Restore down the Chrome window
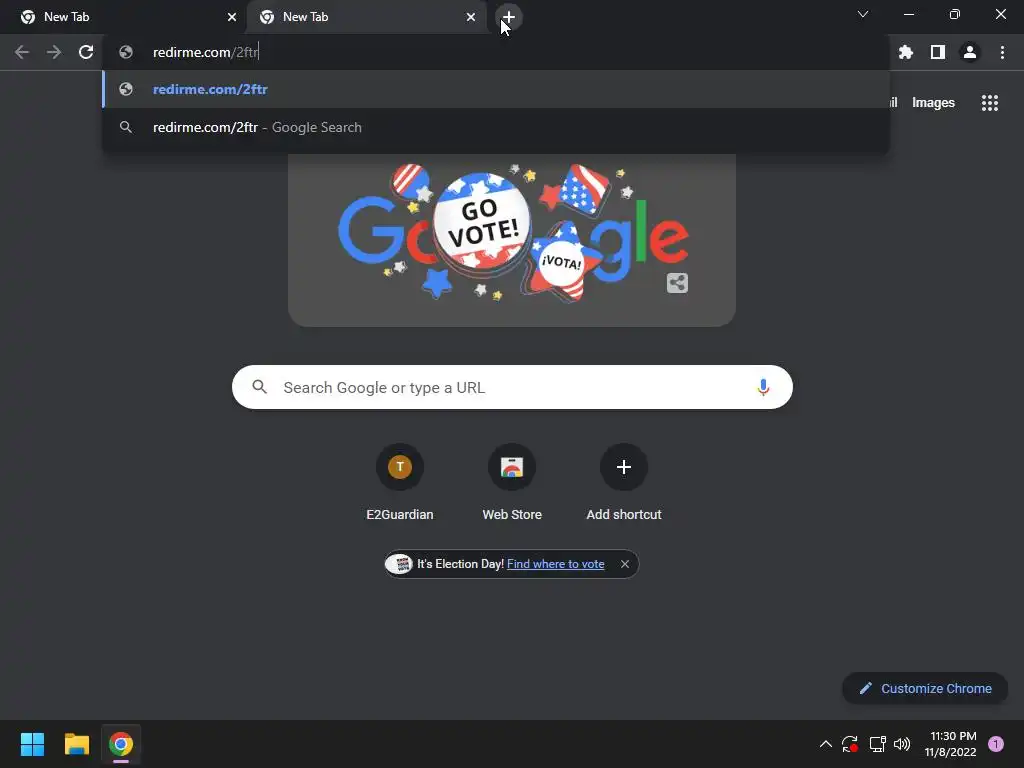The width and height of the screenshot is (1024, 768). coord(955,14)
